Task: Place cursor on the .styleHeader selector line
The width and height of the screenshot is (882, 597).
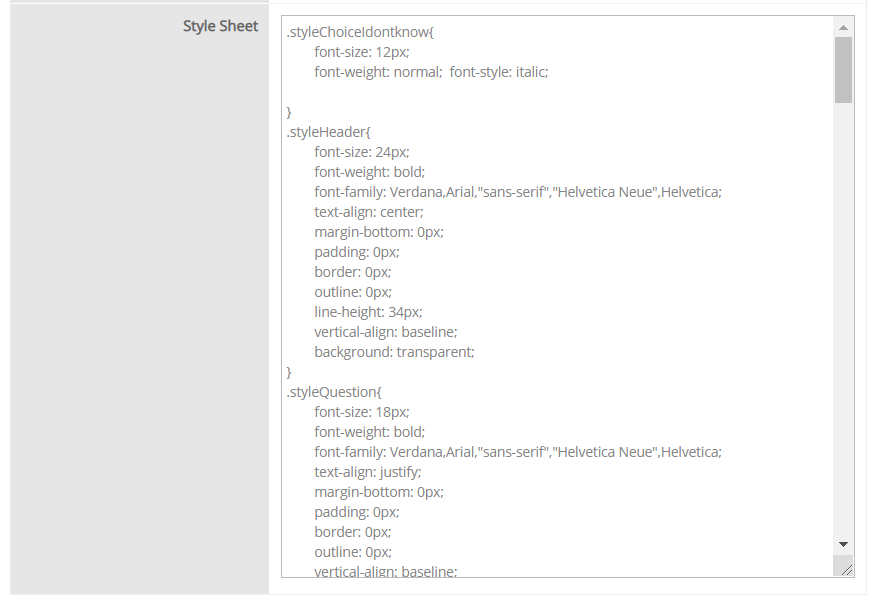Action: [329, 132]
